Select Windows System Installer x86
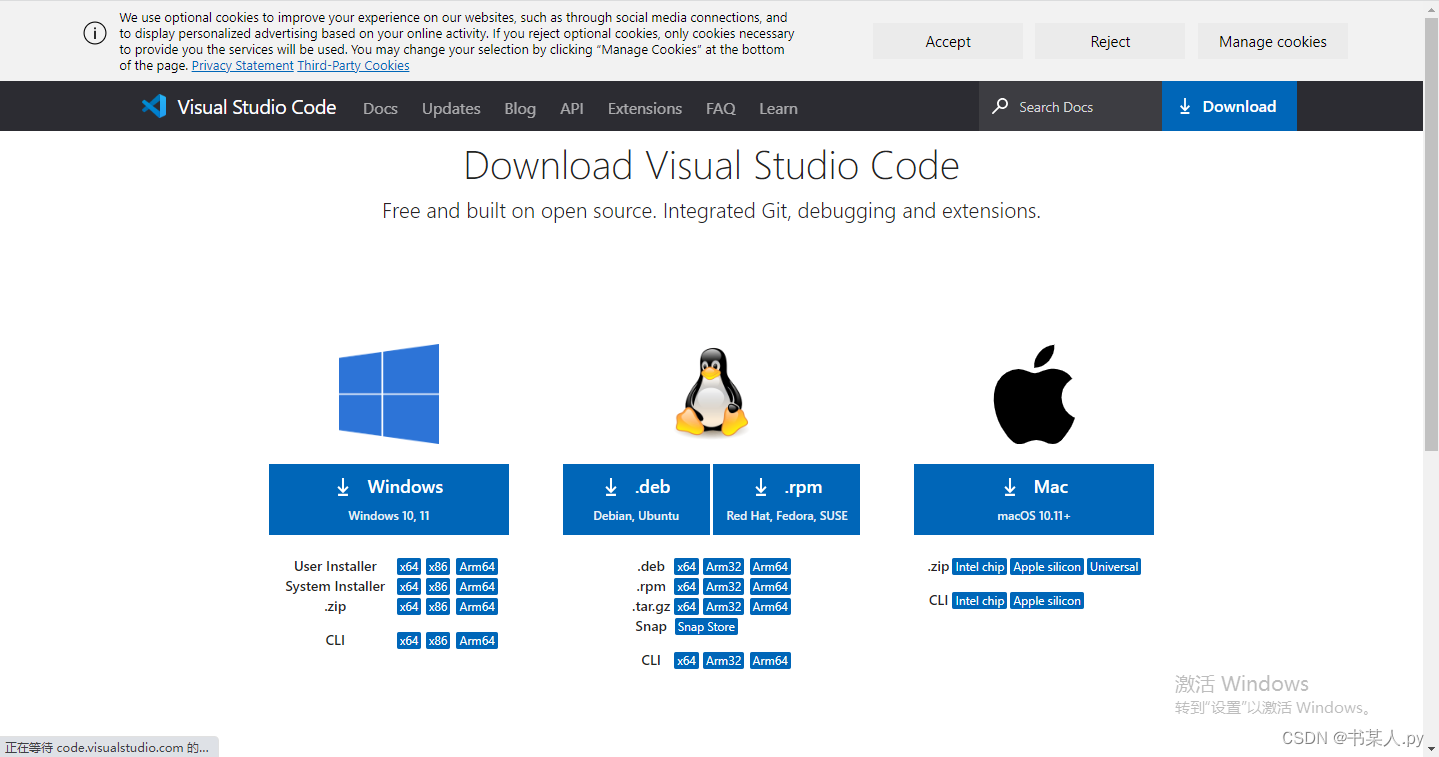Image resolution: width=1439 pixels, height=757 pixels. tap(438, 587)
